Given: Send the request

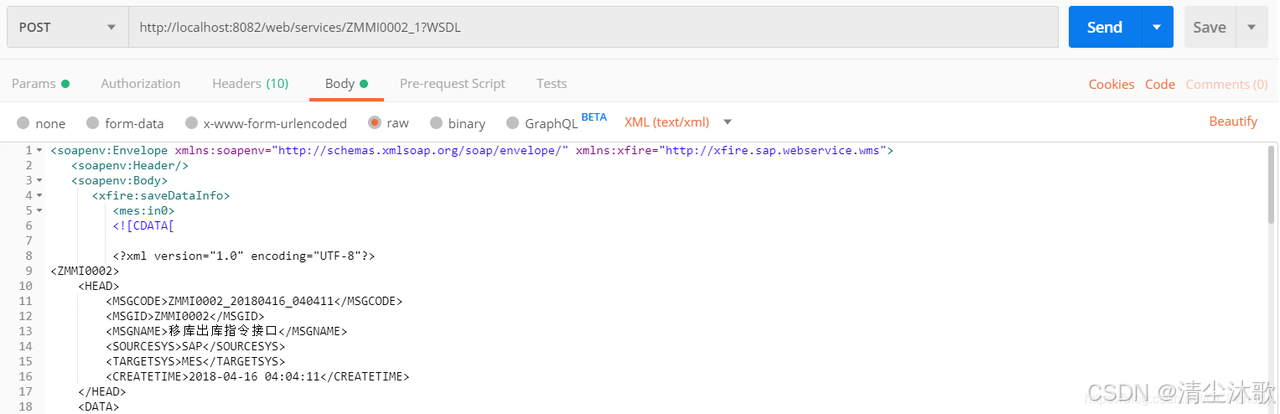Looking at the screenshot, I should [x=1105, y=27].
